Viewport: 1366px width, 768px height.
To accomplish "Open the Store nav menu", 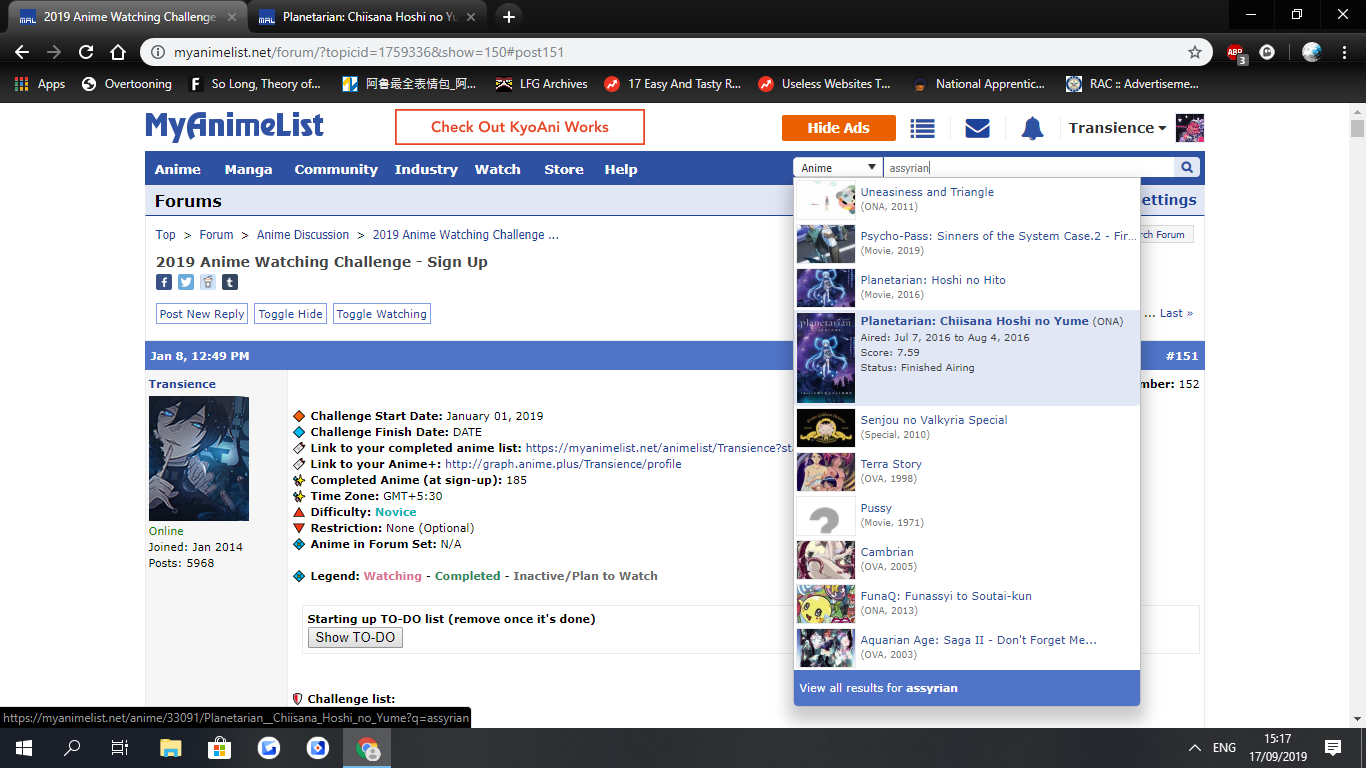I will point(564,169).
